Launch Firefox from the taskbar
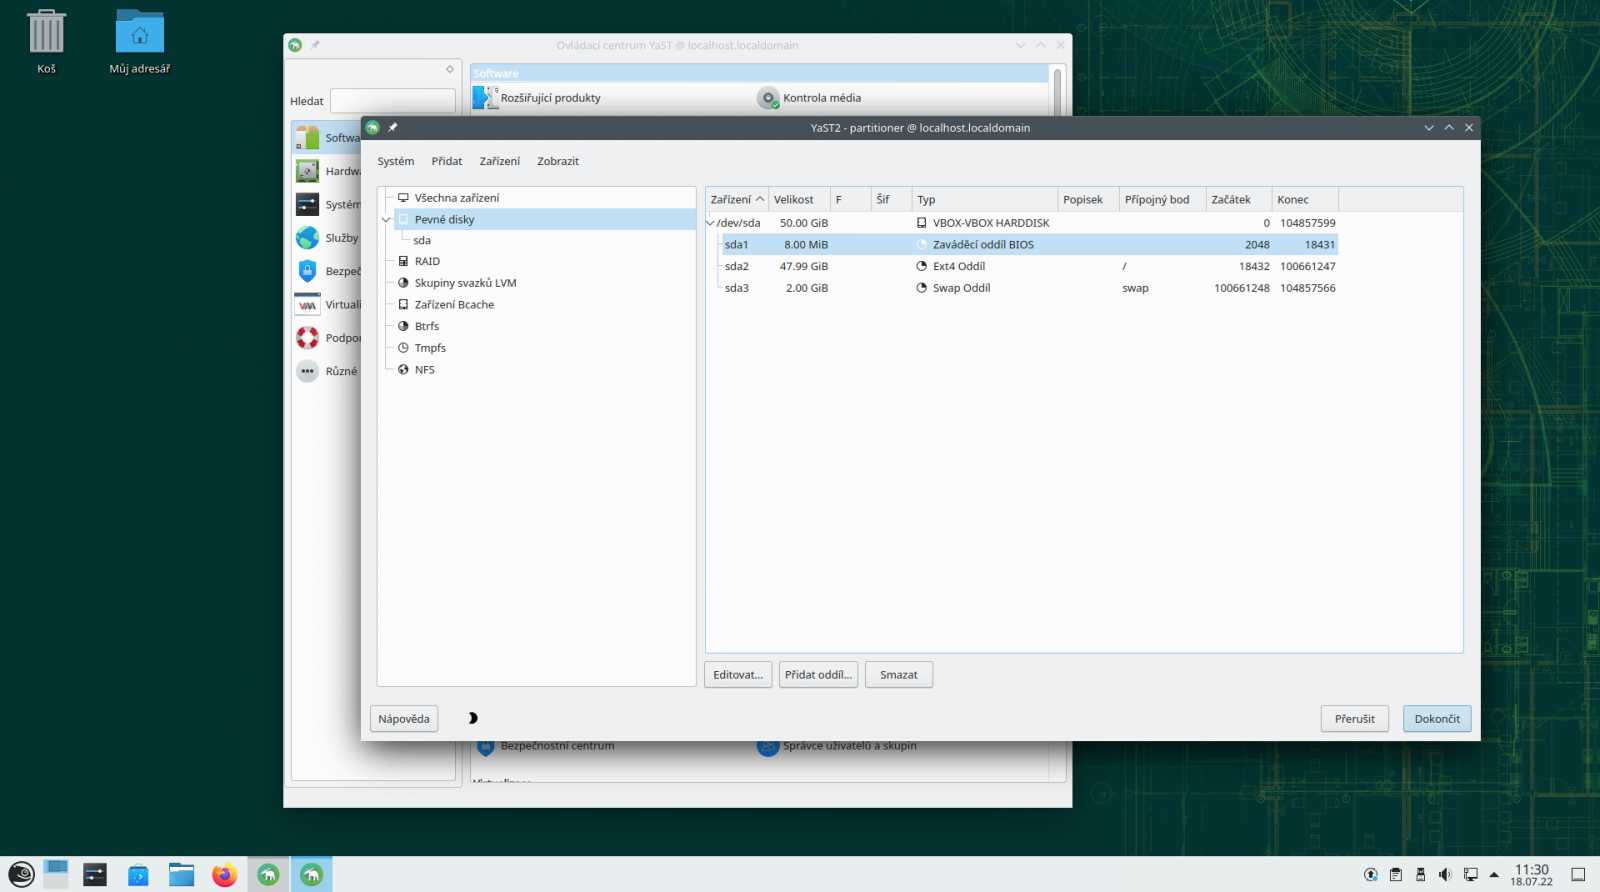 pyautogui.click(x=224, y=875)
